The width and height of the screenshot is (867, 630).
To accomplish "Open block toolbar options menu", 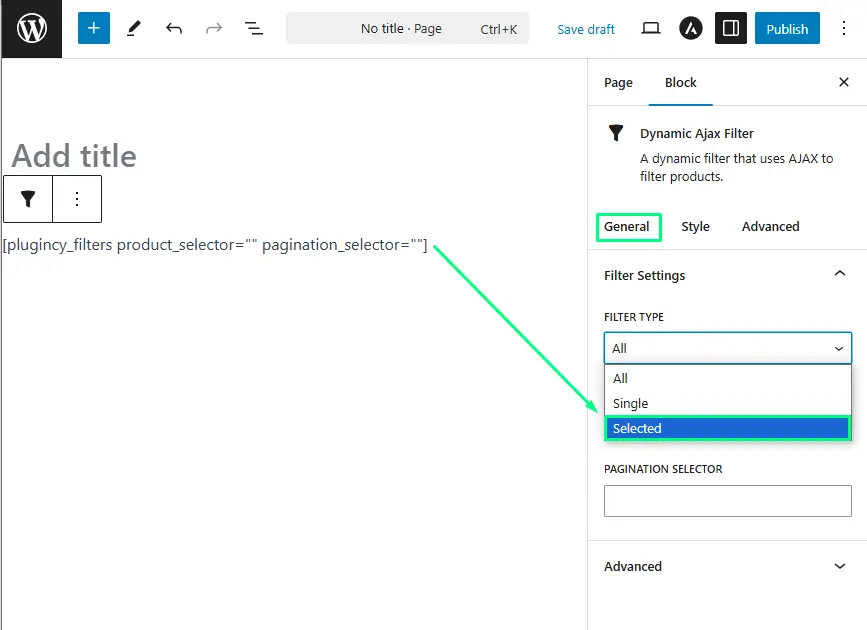I will click(77, 199).
